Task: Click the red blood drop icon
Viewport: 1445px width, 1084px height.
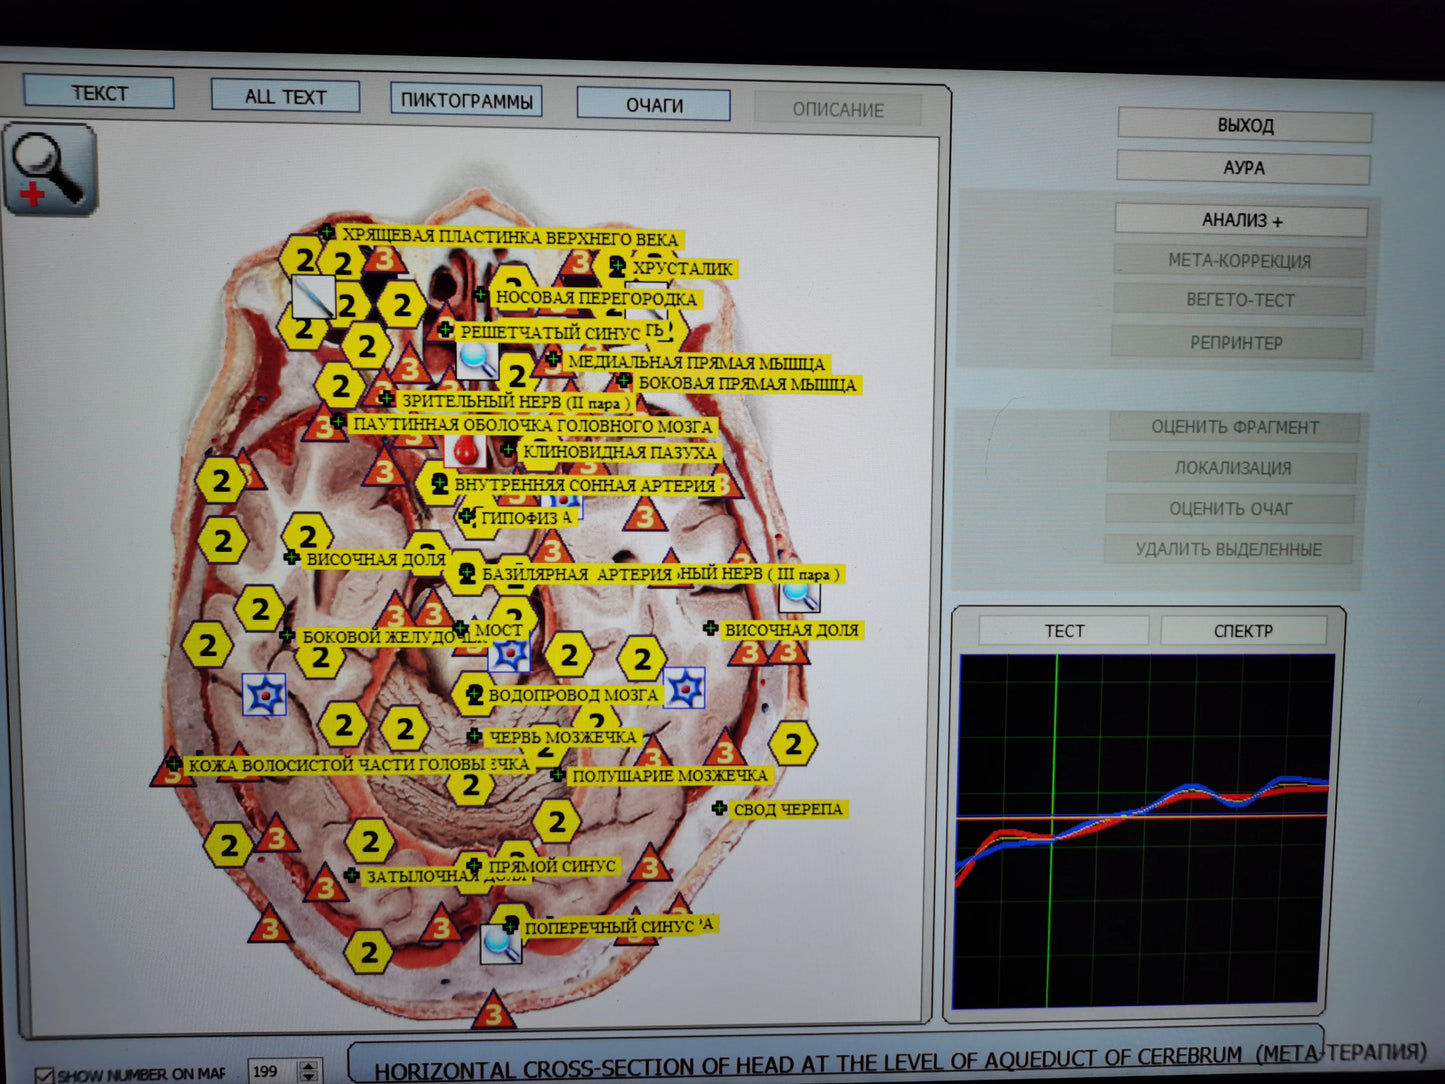Action: tap(465, 449)
